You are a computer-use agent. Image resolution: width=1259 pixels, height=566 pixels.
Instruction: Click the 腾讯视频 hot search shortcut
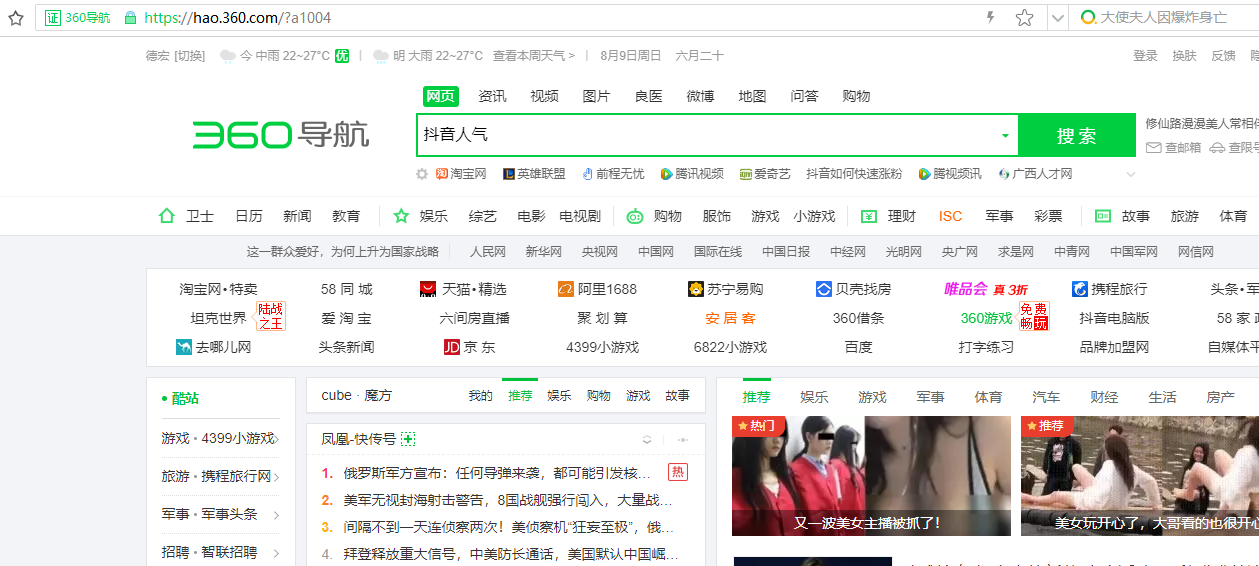(692, 174)
